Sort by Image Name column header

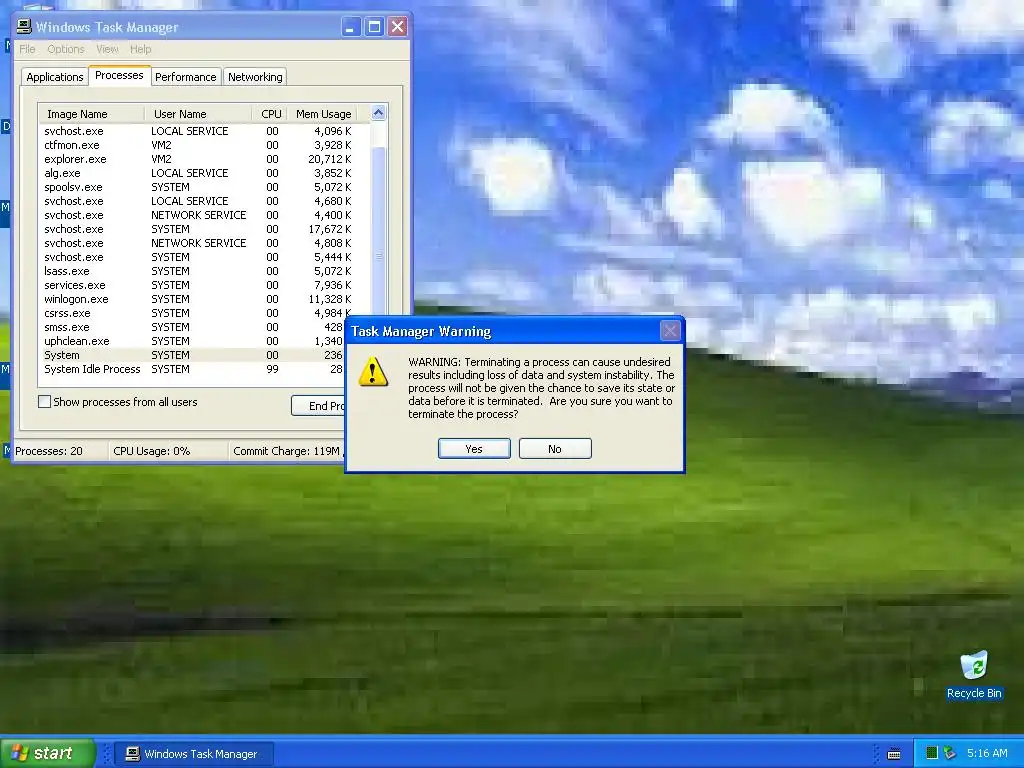click(x=91, y=114)
